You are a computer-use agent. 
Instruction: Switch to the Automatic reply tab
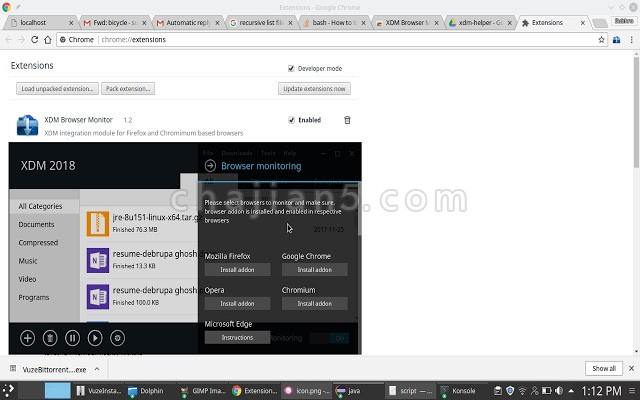(188, 23)
